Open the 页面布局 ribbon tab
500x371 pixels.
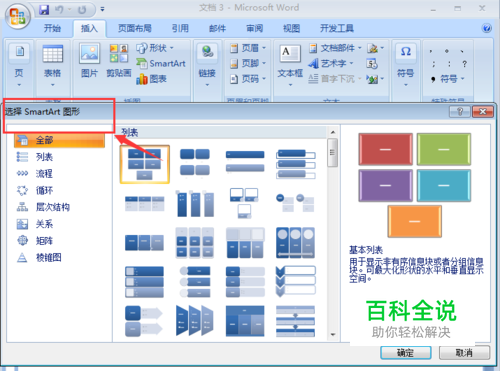click(x=135, y=28)
